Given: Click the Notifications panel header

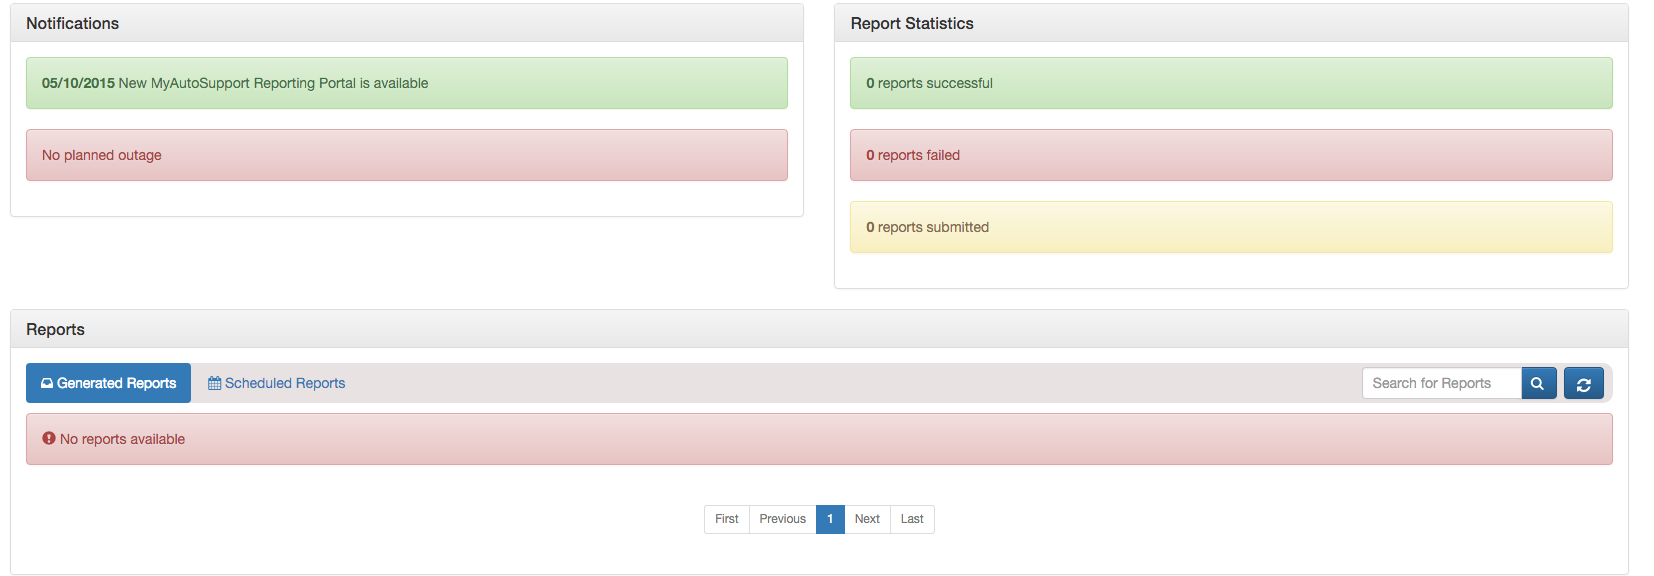Looking at the screenshot, I should click(73, 23).
